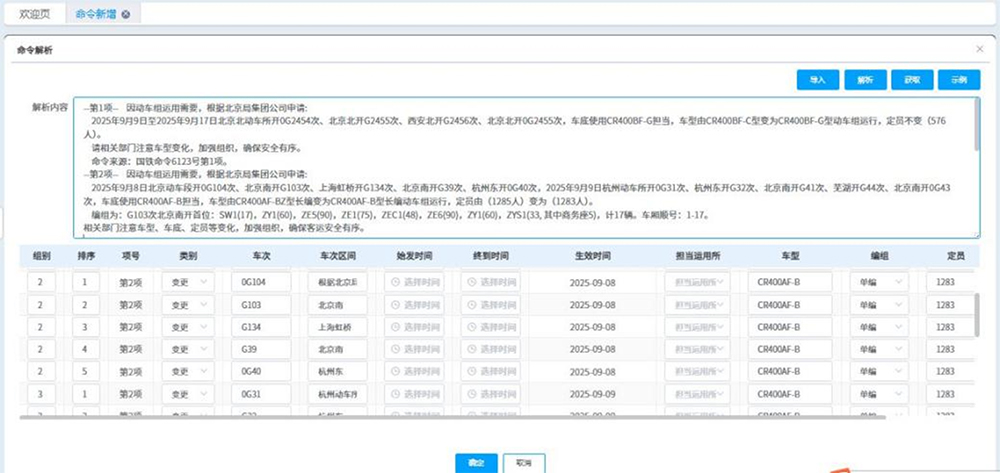Expand the 类别 dropdown in the 0G104 row
Viewport: 1000px width, 473px height.
(187, 282)
